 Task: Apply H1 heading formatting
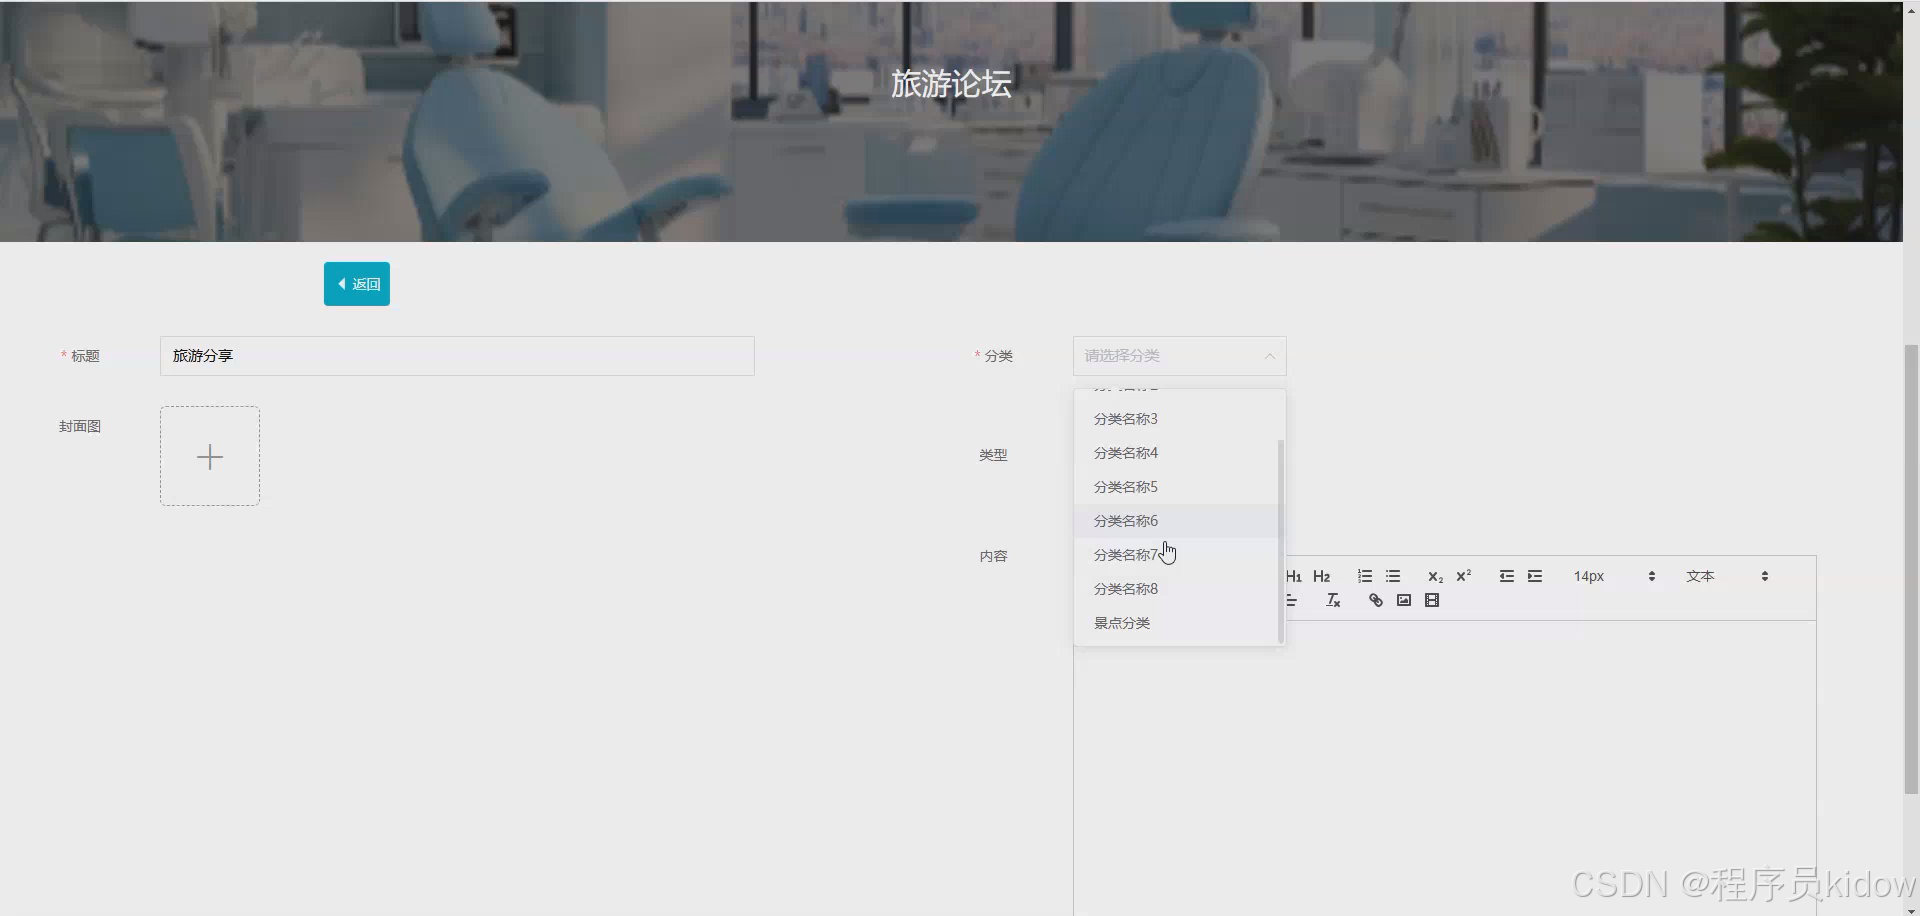pyautogui.click(x=1292, y=576)
